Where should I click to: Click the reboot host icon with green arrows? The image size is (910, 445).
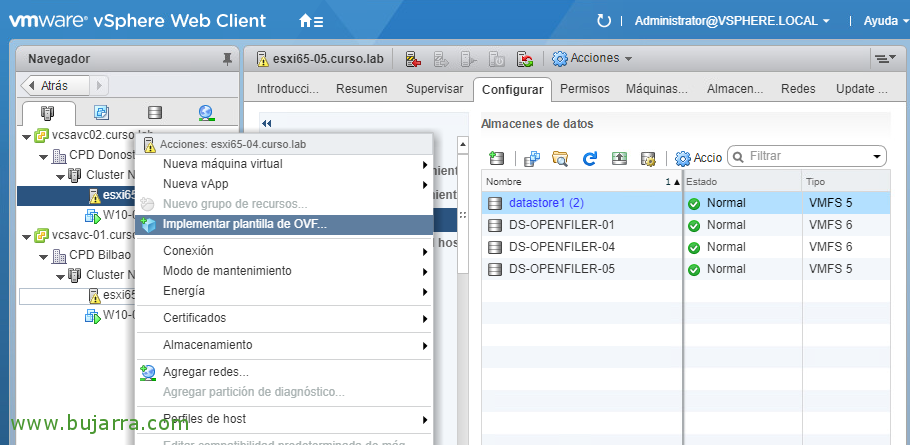click(x=525, y=59)
